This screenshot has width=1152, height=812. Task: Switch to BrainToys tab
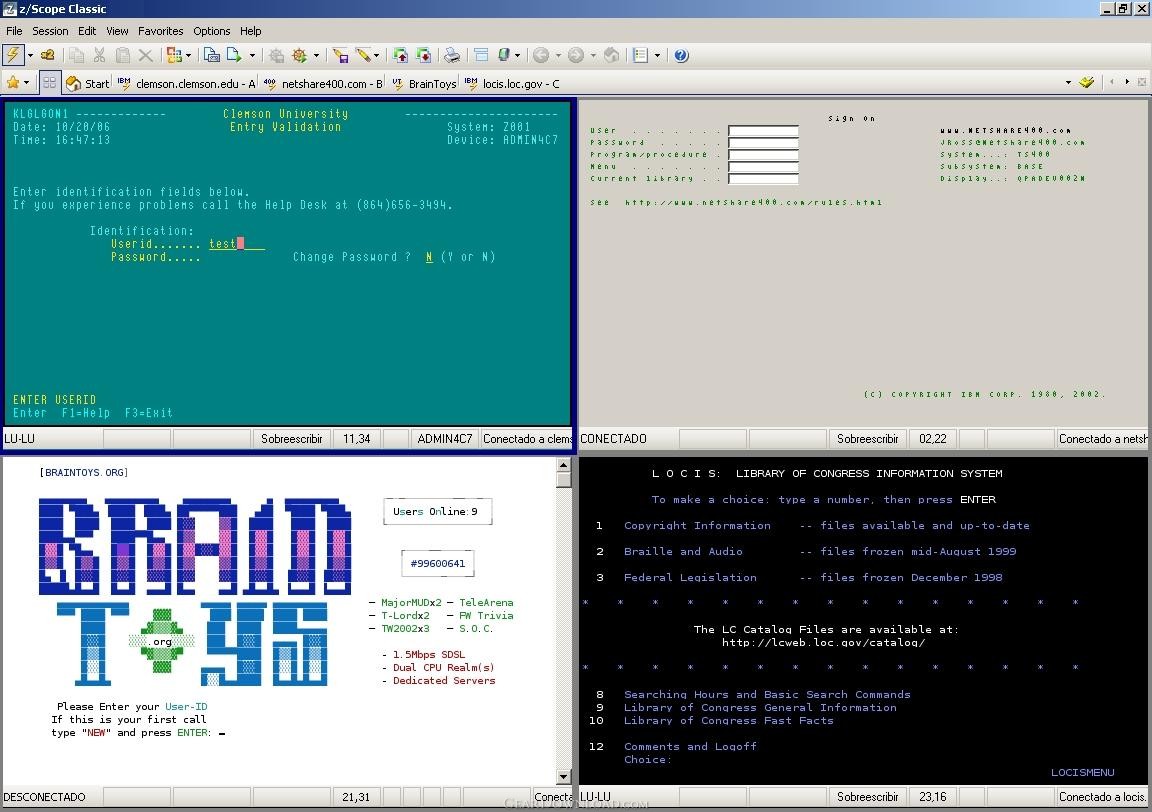tap(424, 84)
